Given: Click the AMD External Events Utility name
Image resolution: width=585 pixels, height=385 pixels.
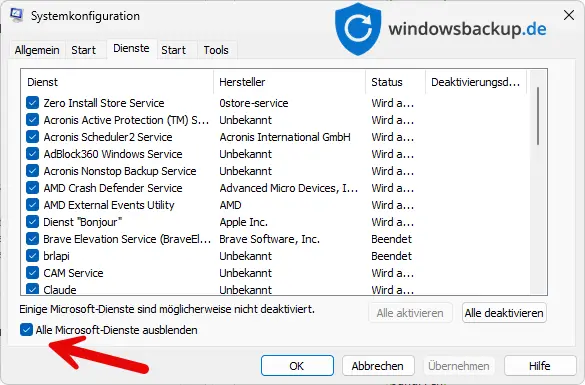Looking at the screenshot, I should tap(109, 205).
